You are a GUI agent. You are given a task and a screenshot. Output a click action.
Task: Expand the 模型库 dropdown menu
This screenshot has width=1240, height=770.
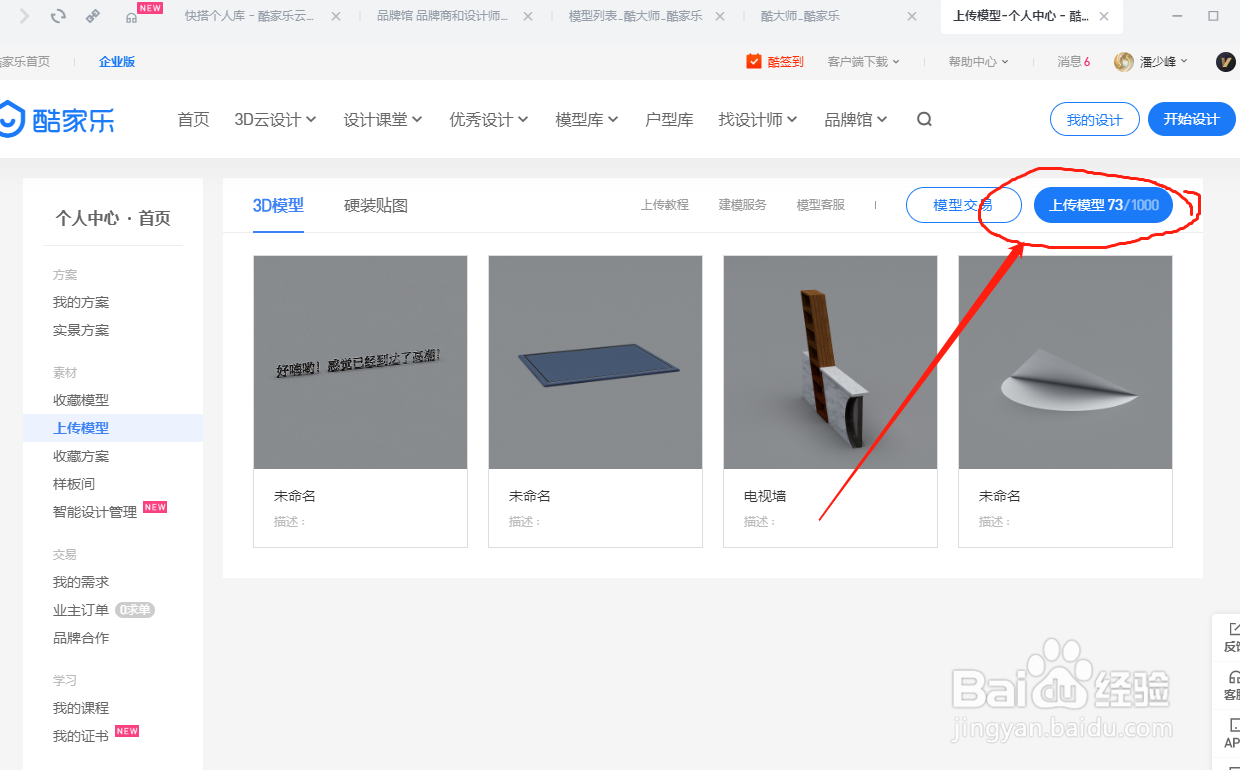click(587, 119)
